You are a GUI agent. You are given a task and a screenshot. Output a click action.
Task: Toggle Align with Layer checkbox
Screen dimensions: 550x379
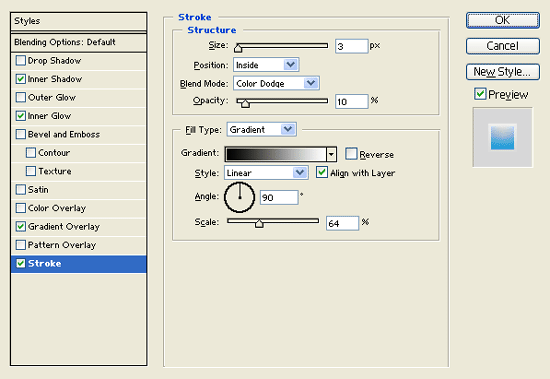pyautogui.click(x=322, y=172)
